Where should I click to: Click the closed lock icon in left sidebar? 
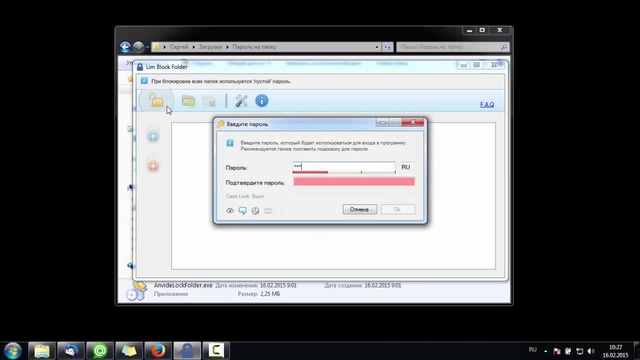(x=153, y=134)
